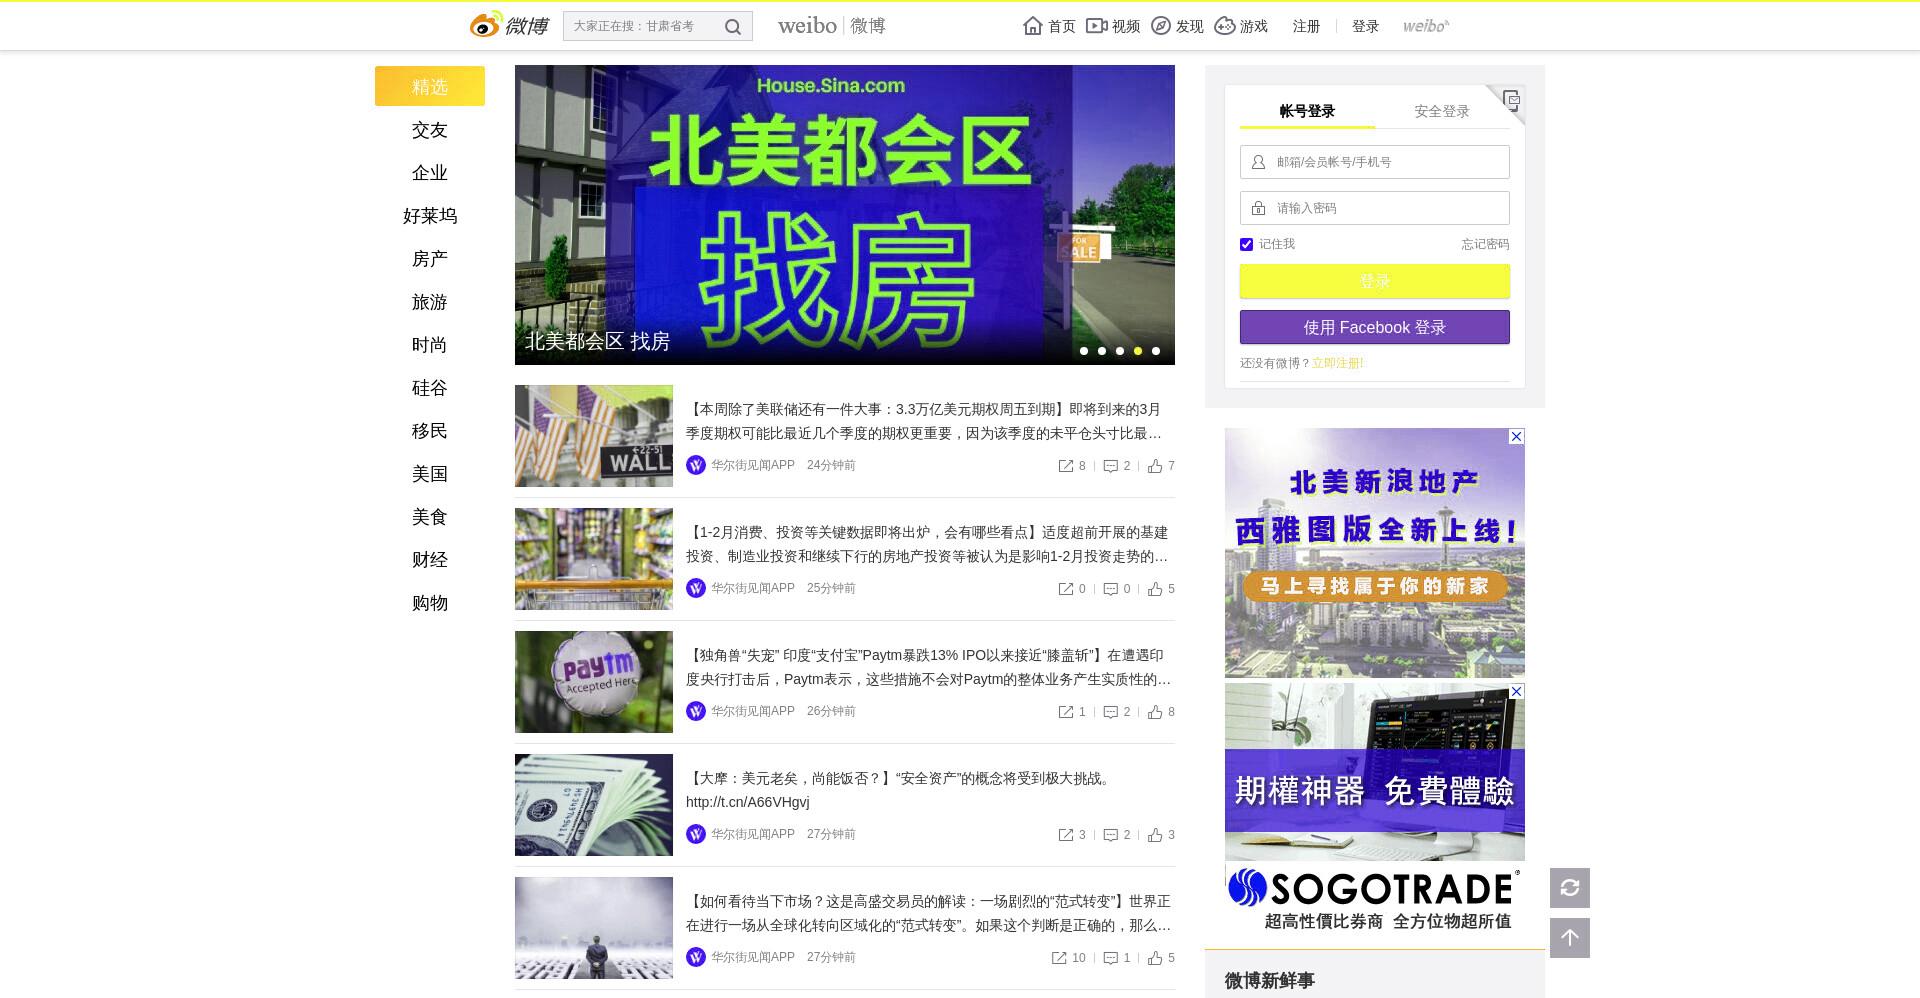
Task: Select 硅谷 category
Action: coord(430,388)
